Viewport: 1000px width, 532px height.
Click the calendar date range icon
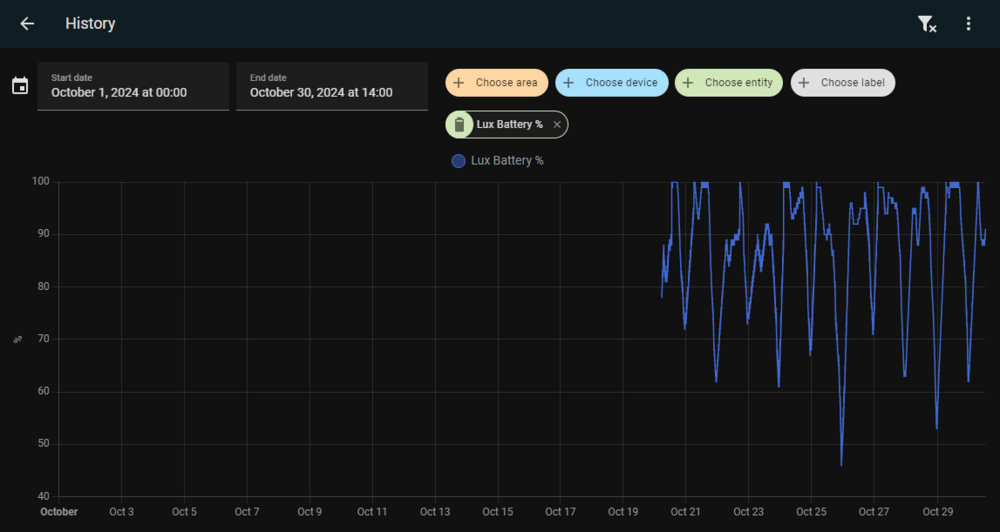[20, 86]
